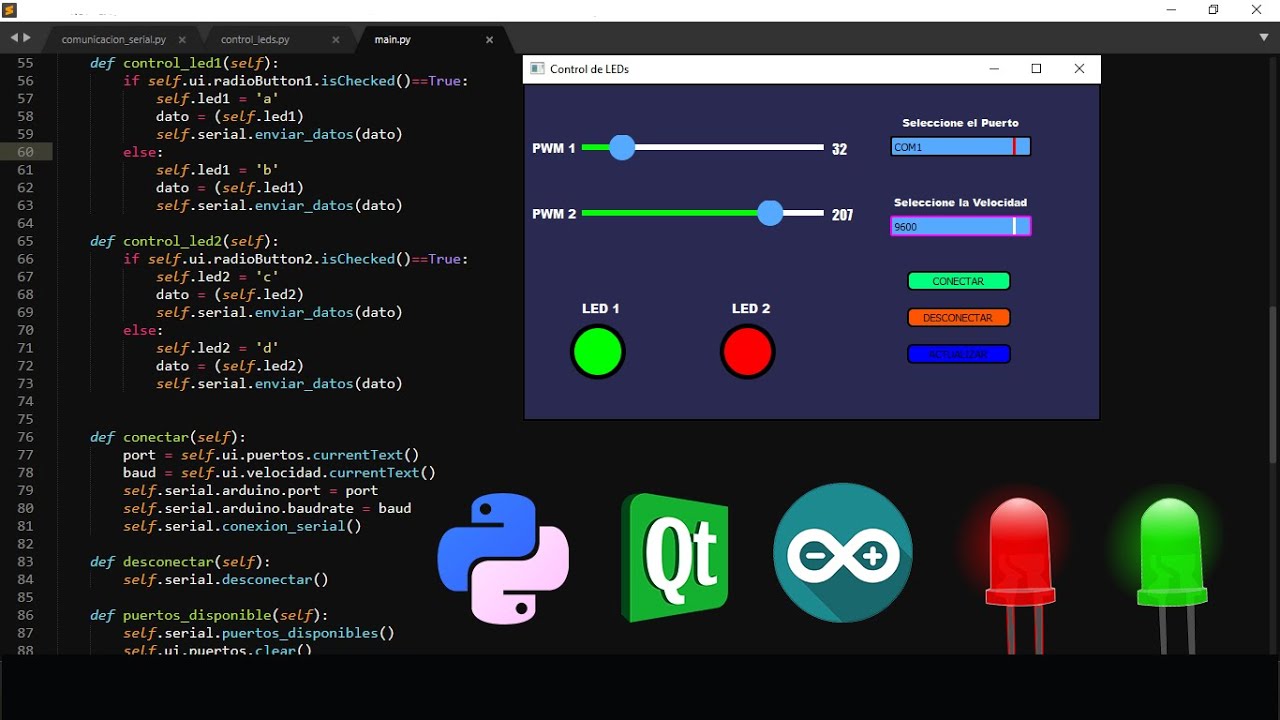The width and height of the screenshot is (1280, 720).
Task: Click 'def control_led2(self):' code line
Action: point(184,241)
